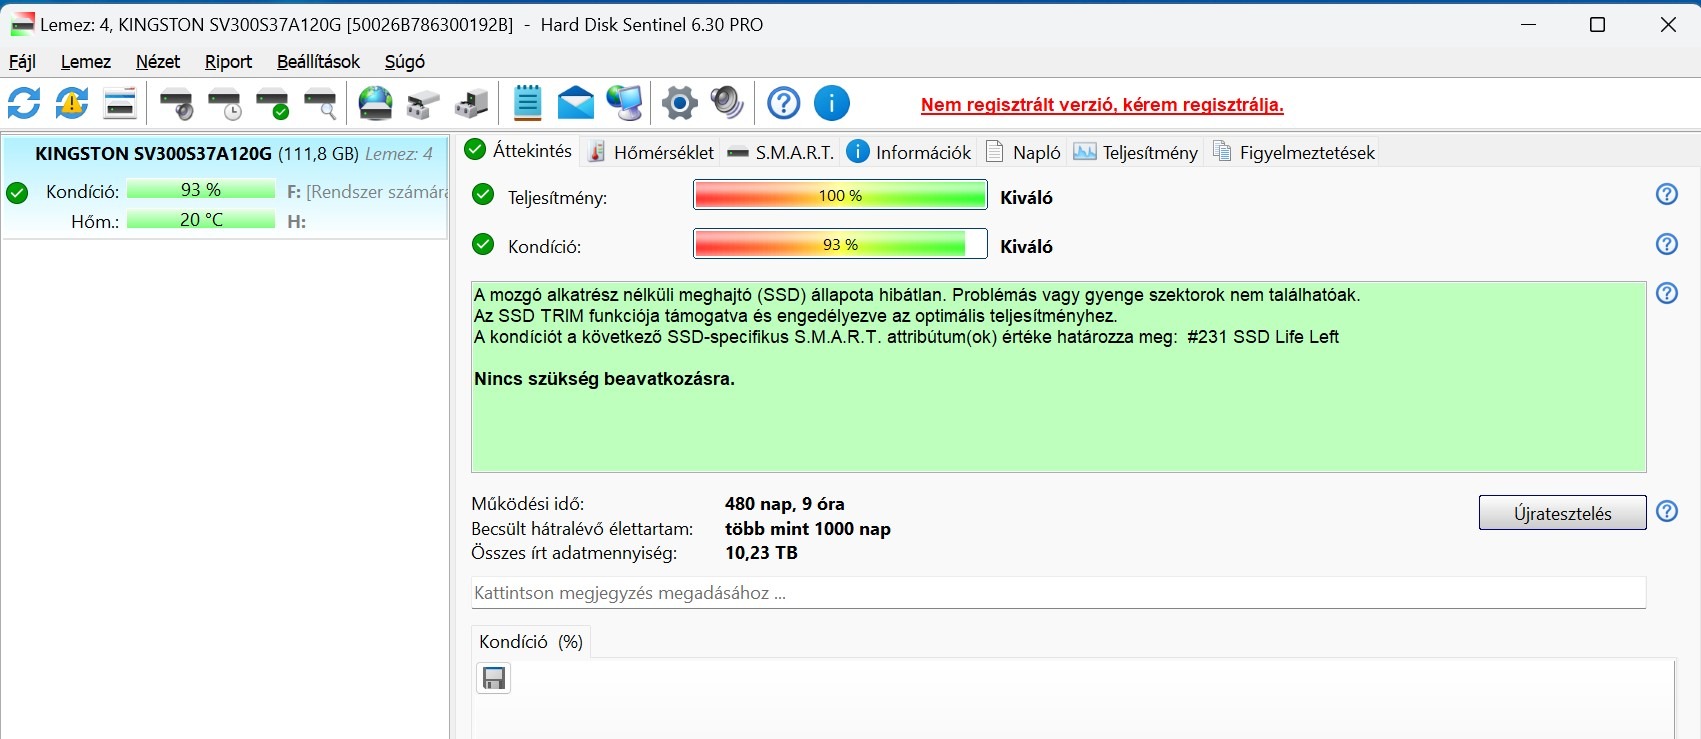Click the green check beside Teljesítmény label
The height and width of the screenshot is (739, 1701).
point(483,194)
